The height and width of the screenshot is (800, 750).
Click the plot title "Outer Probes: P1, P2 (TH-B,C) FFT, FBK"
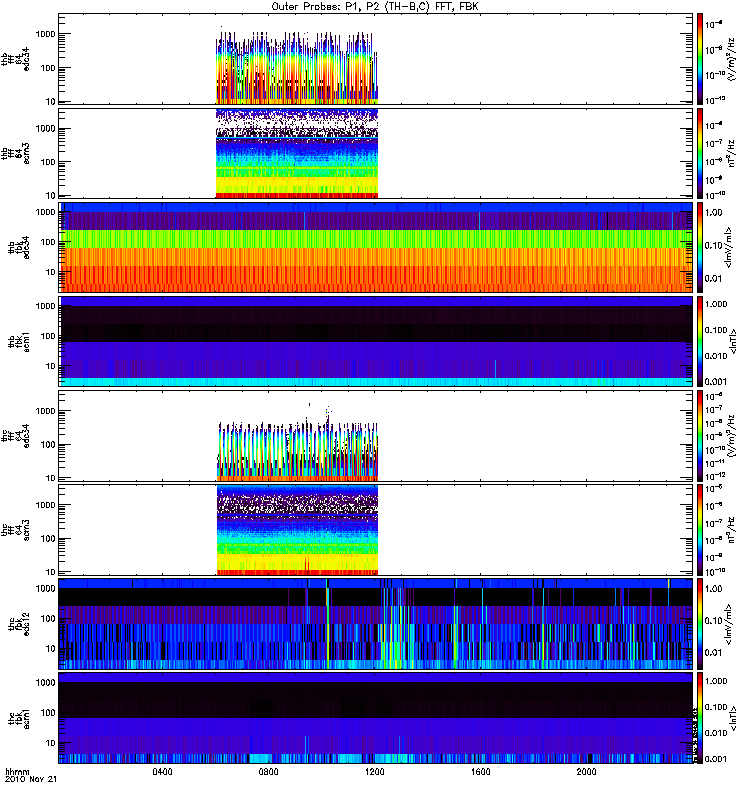click(374, 7)
